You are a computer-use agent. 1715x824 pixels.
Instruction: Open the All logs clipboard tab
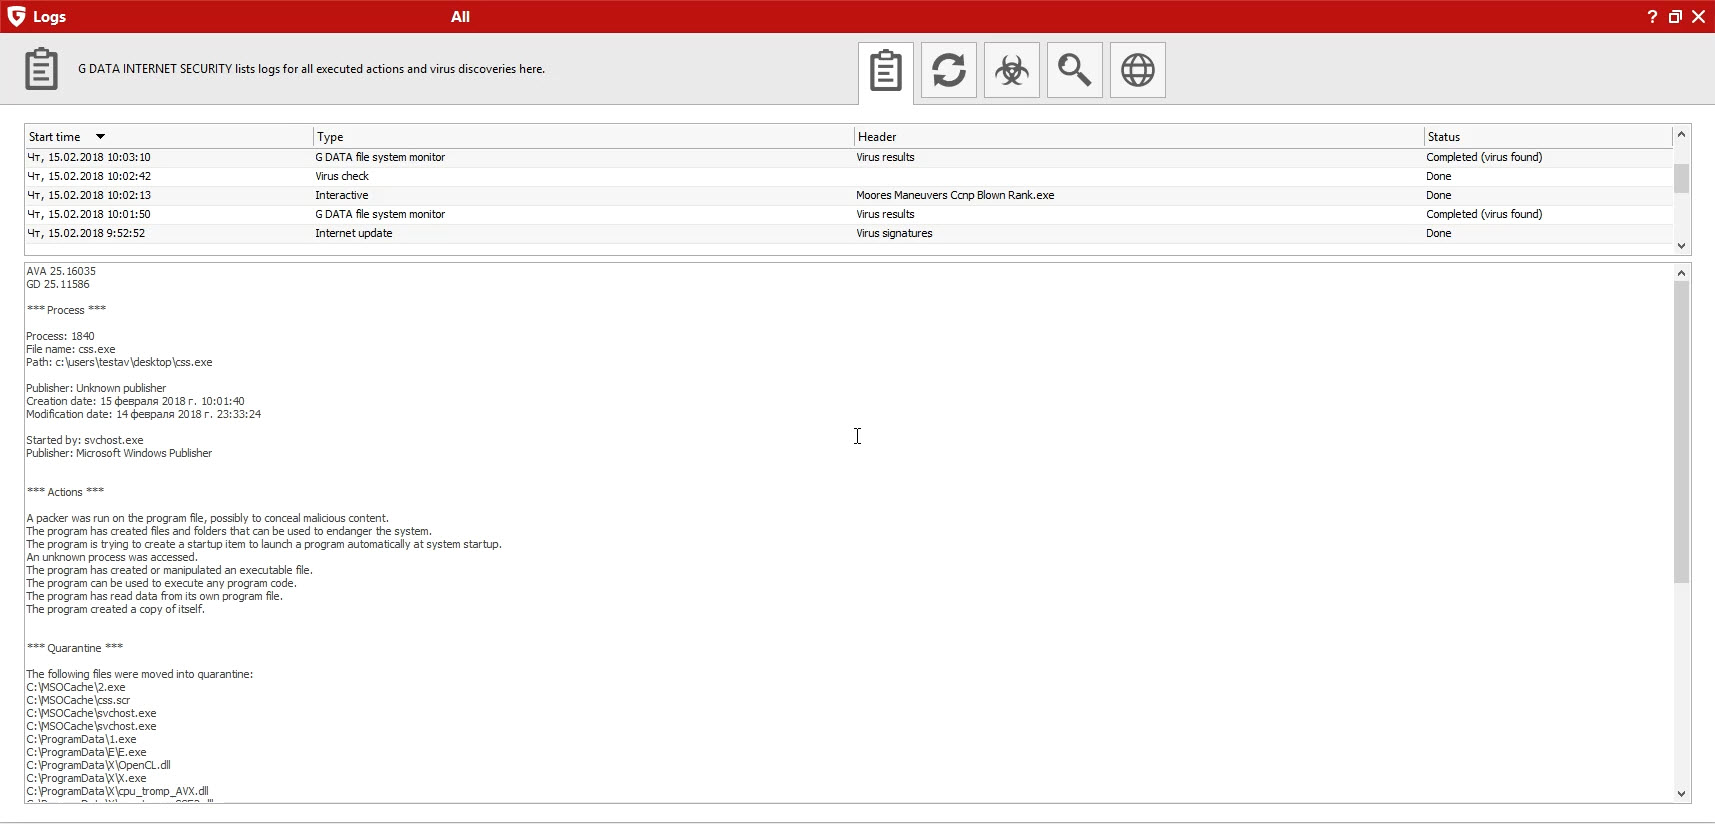point(886,71)
